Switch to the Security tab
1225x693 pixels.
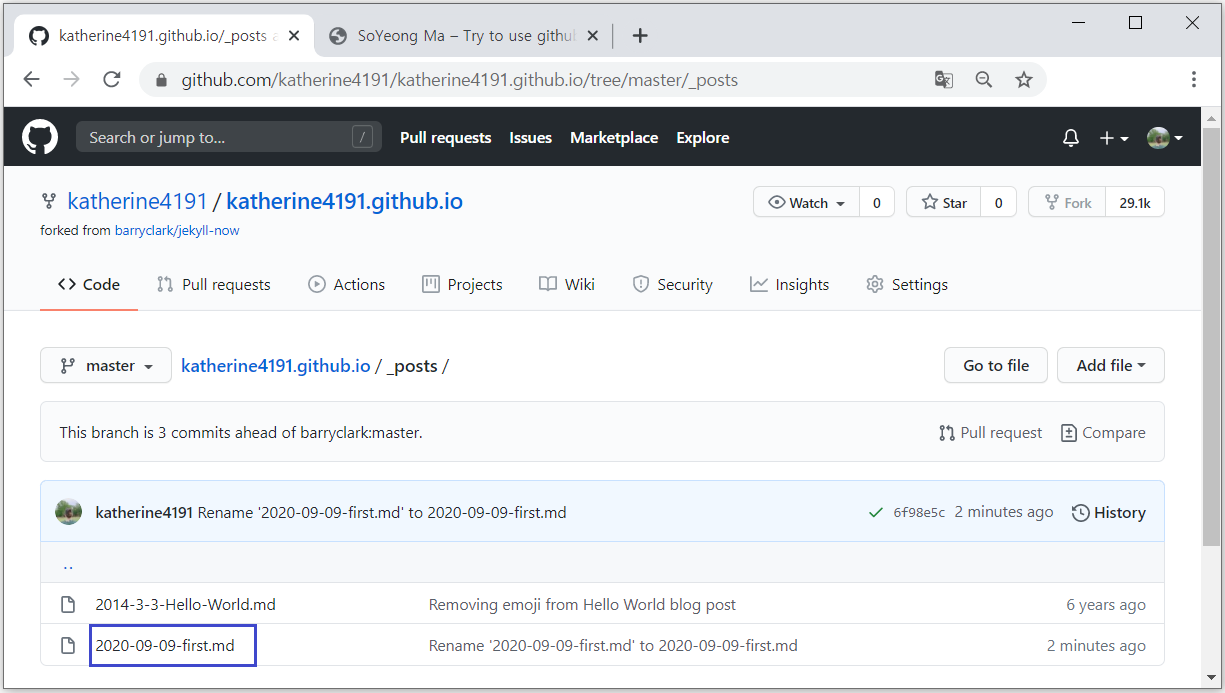tap(673, 284)
